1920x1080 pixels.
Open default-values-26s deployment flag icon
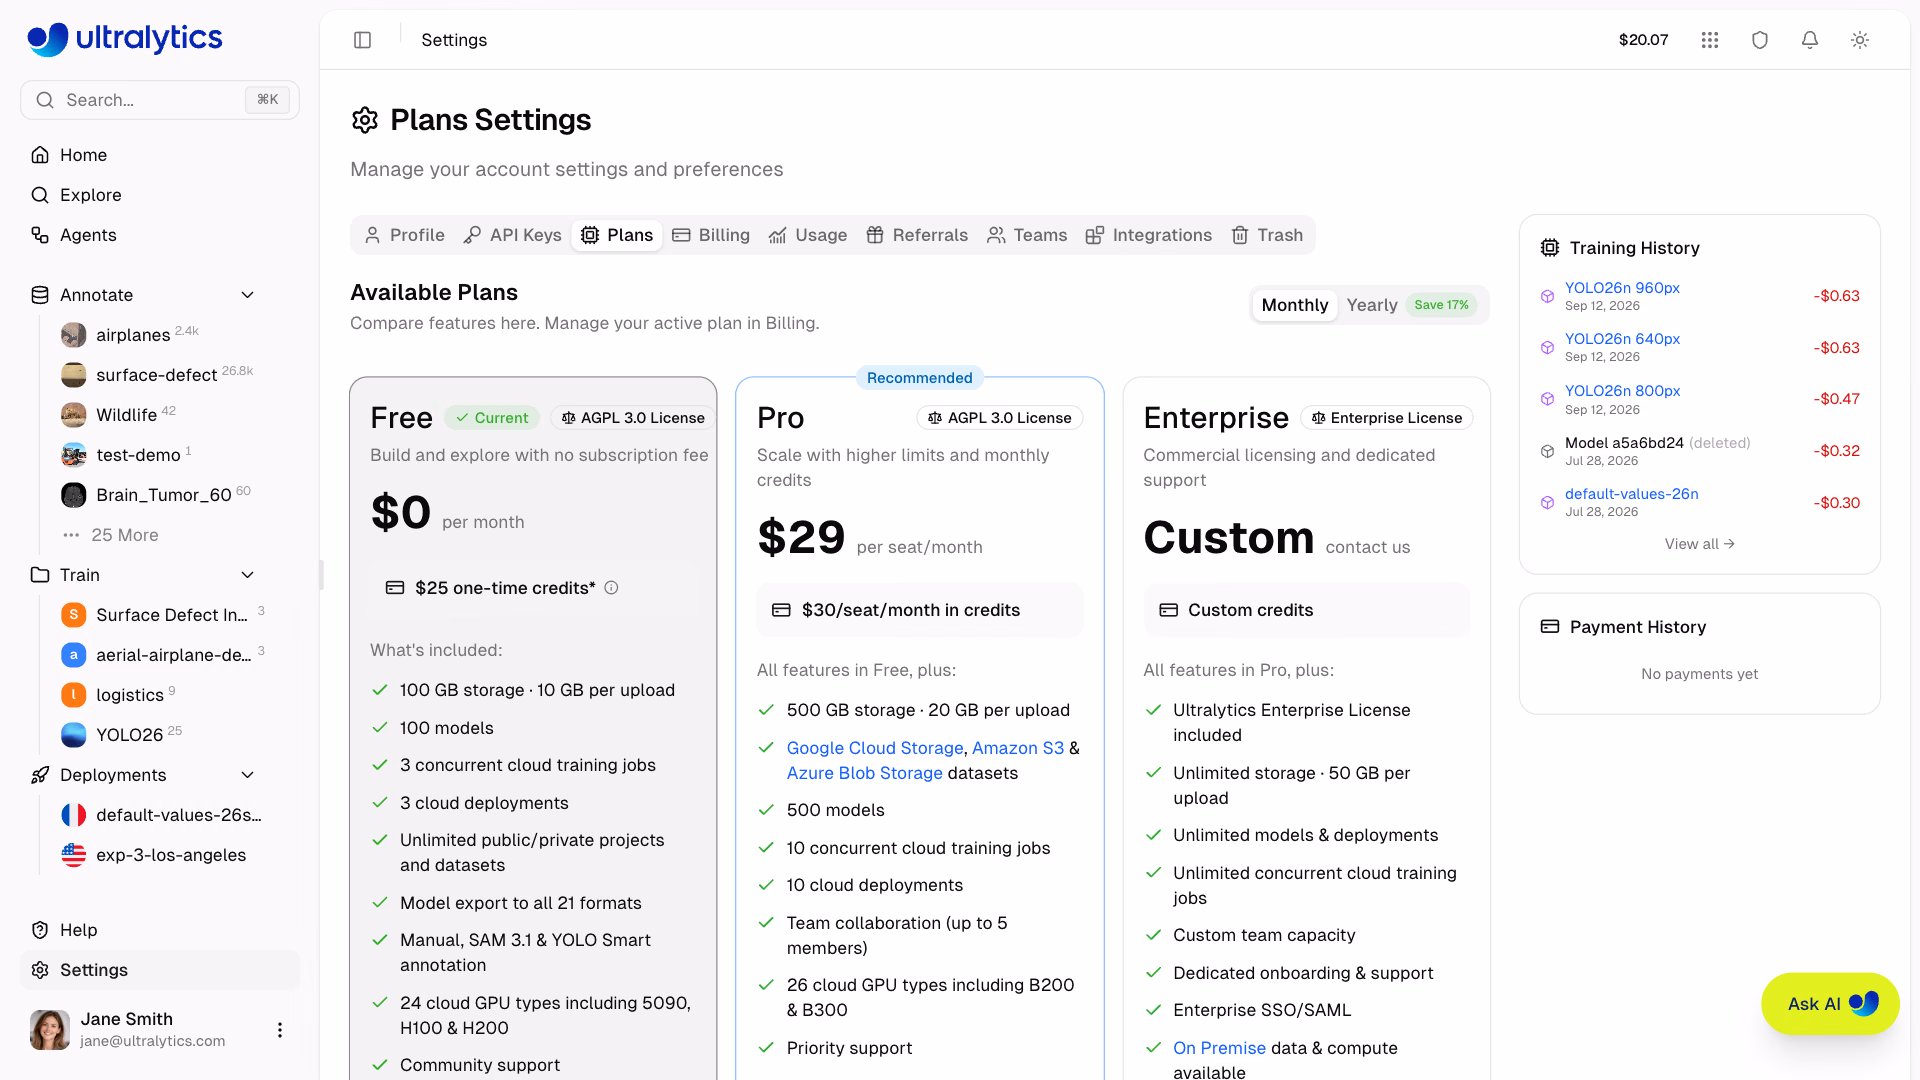click(x=74, y=815)
